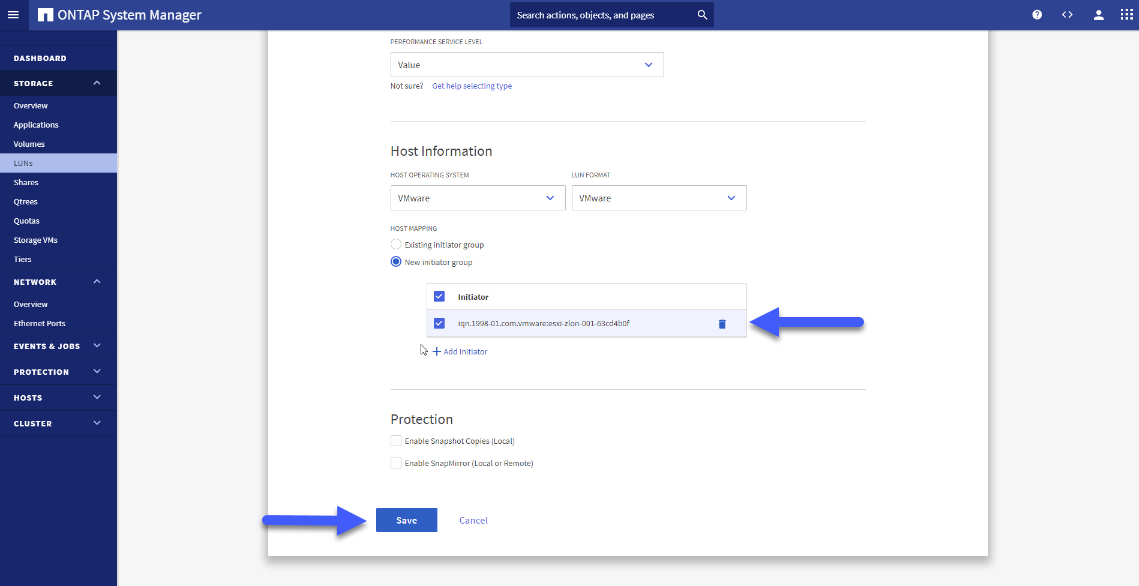Go to Dashboard in sidebar
This screenshot has width=1139, height=586.
coord(40,58)
